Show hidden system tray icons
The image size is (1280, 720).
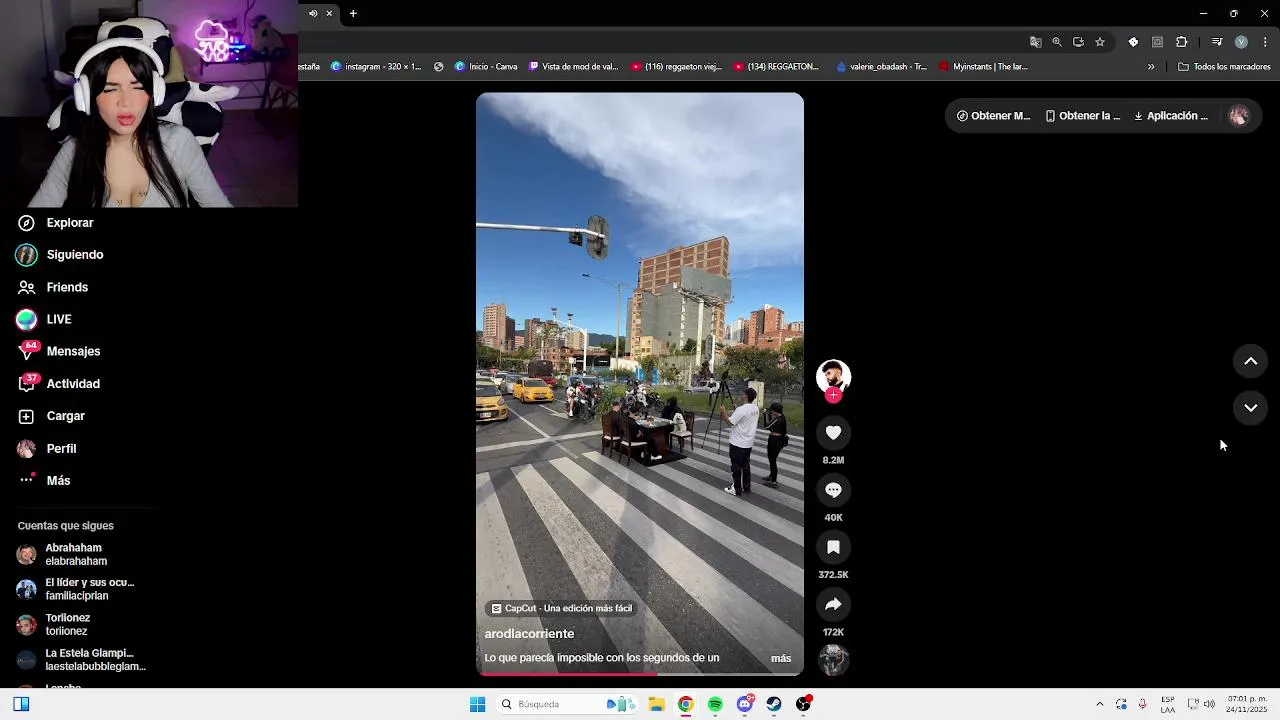tap(1100, 704)
